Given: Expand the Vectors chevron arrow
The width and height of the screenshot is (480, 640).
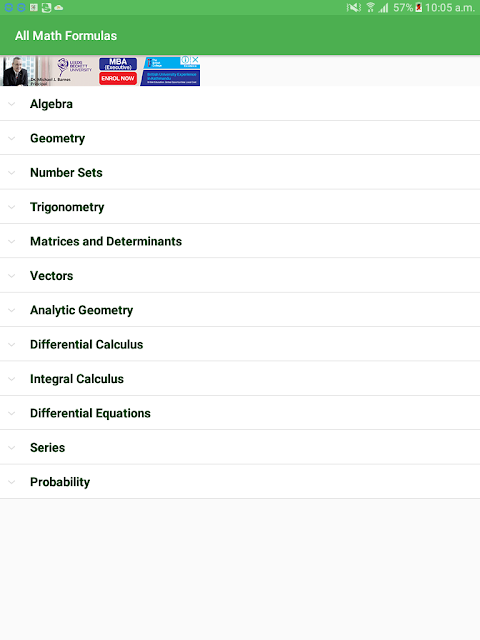Looking at the screenshot, I should pos(12,276).
